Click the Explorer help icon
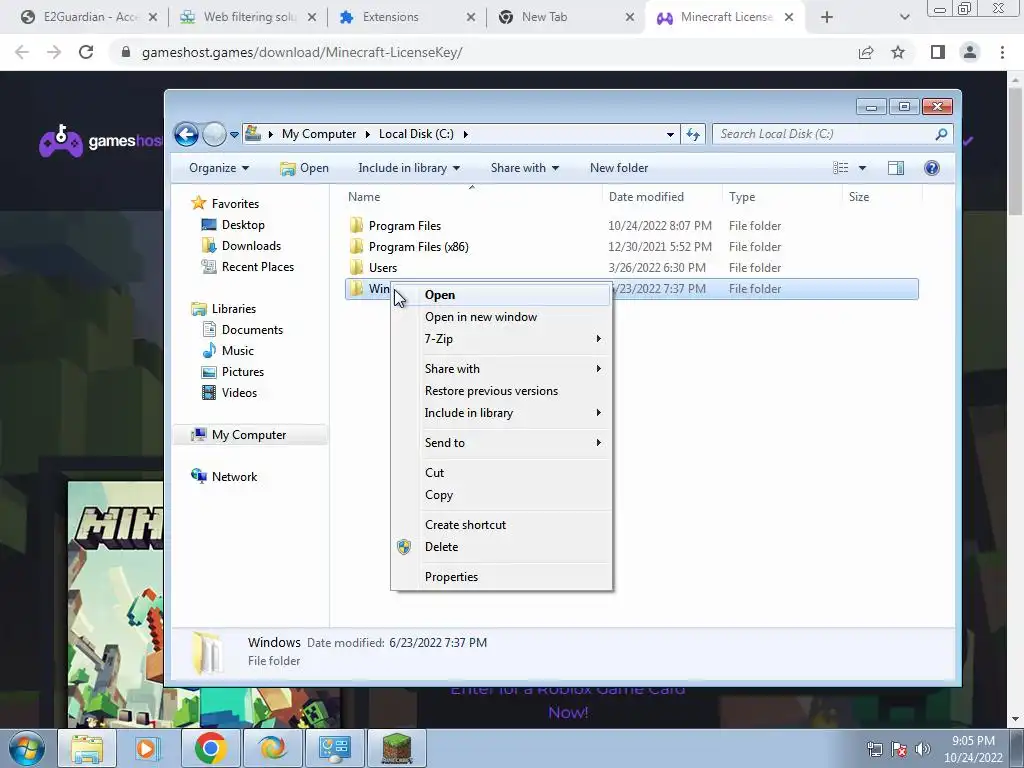The image size is (1024, 768). (x=932, y=168)
